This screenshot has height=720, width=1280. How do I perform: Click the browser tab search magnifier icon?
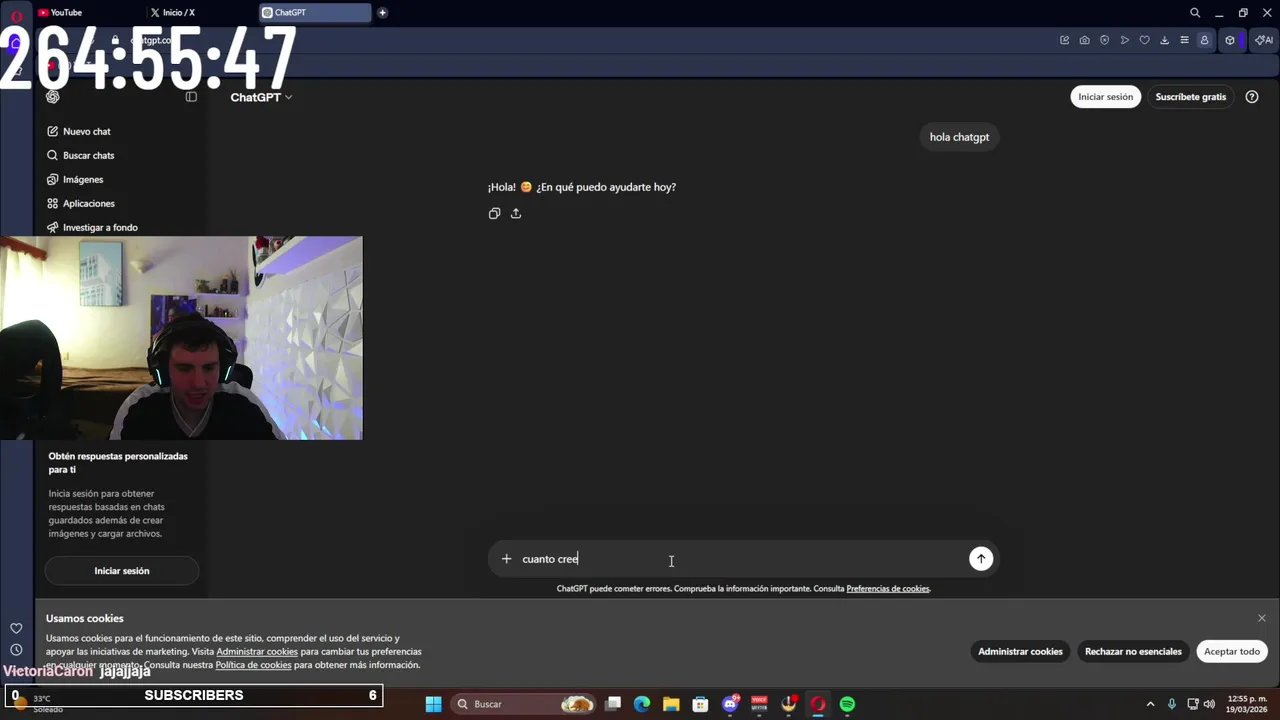[x=1195, y=13]
